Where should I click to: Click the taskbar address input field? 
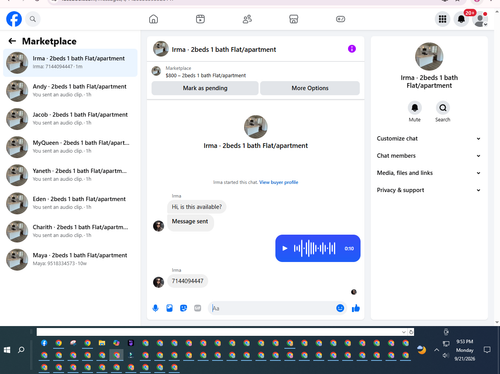(x=219, y=332)
